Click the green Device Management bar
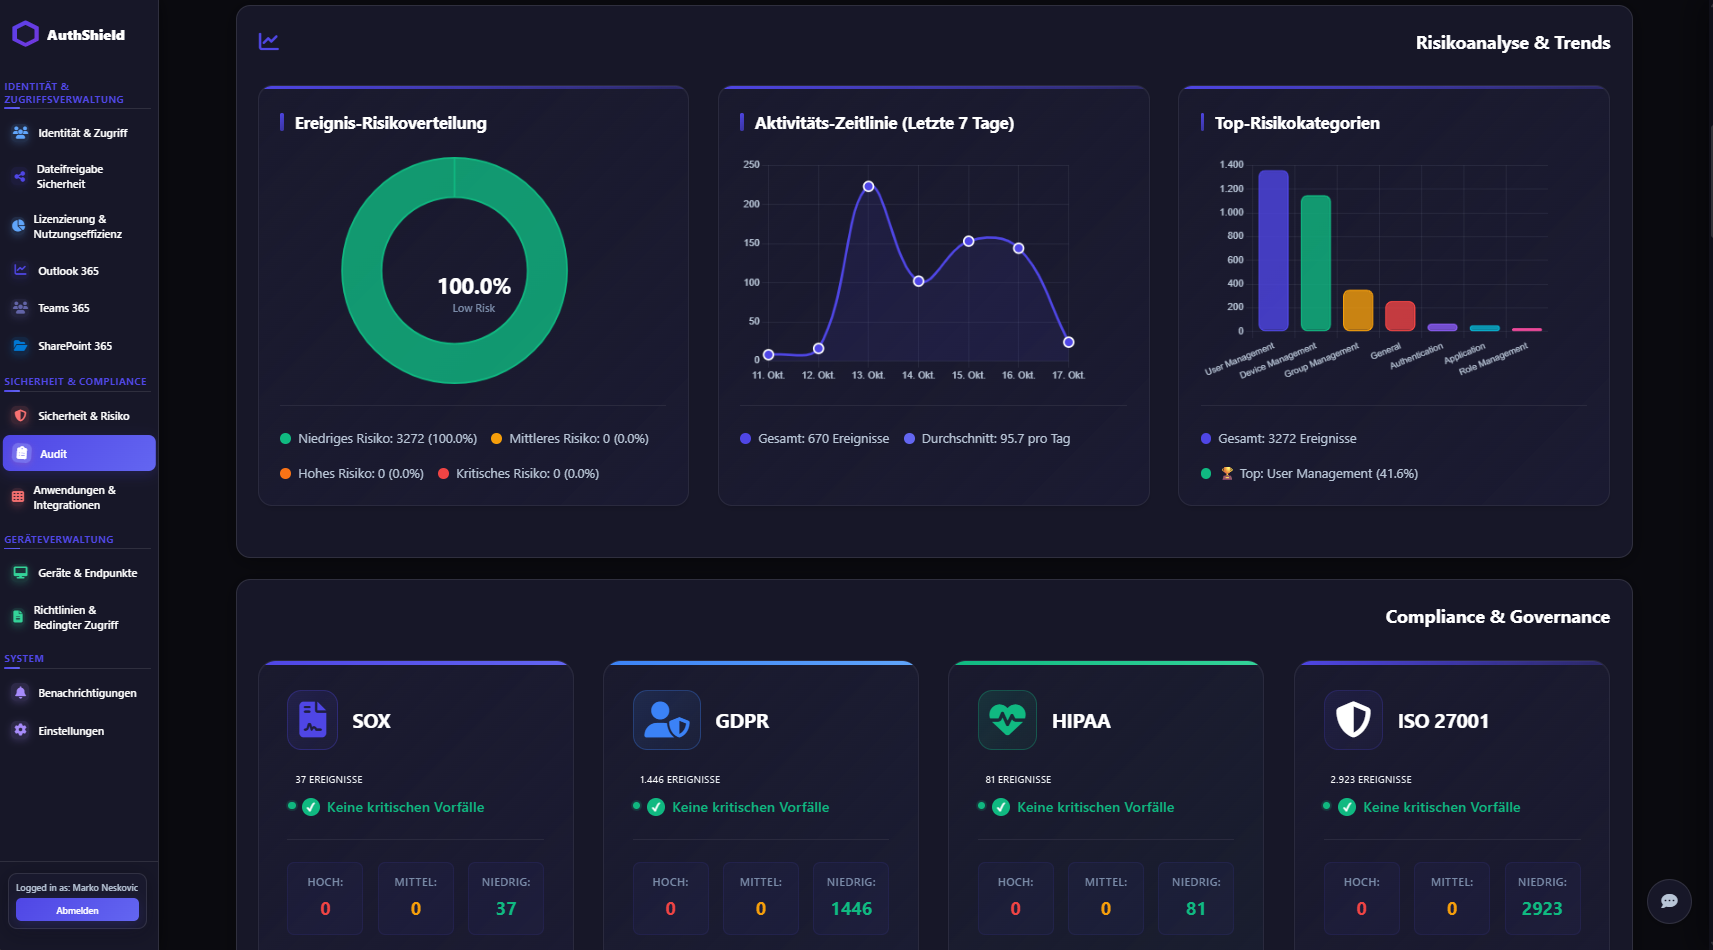Screen dimensions: 1713x950 (x=1315, y=263)
